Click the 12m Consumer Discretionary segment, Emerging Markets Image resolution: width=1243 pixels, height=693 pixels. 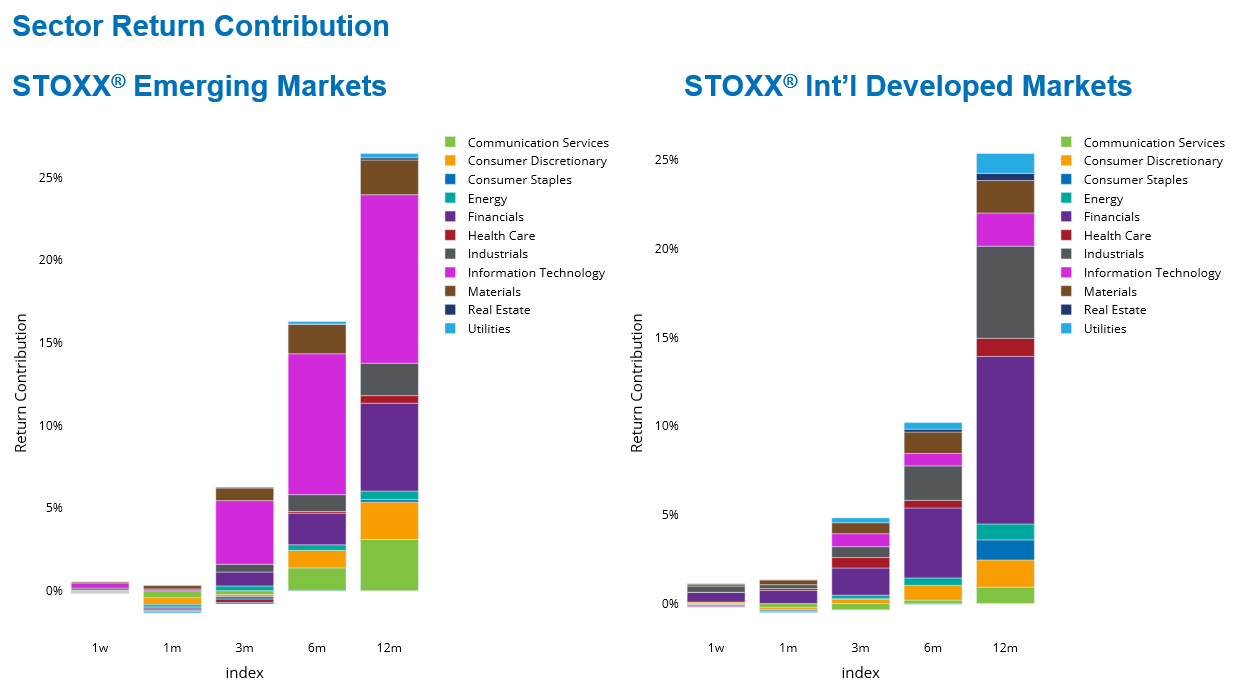[389, 520]
